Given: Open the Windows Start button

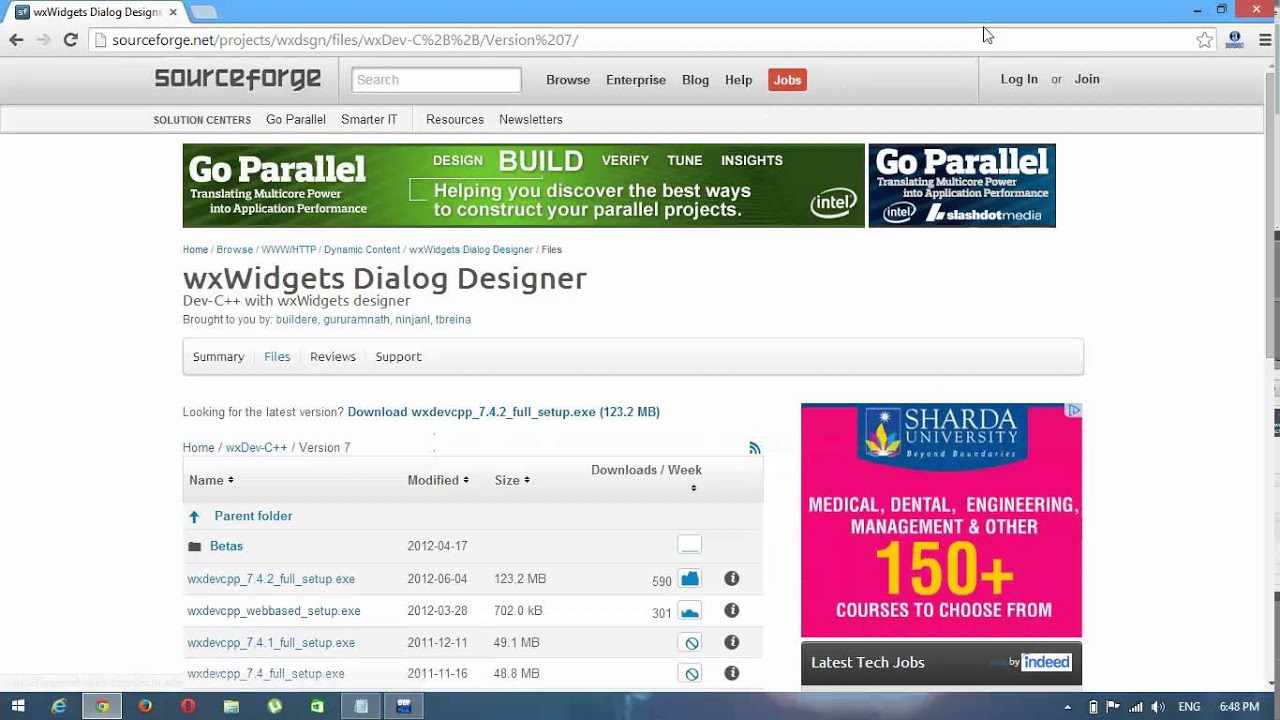Looking at the screenshot, I should click(18, 706).
